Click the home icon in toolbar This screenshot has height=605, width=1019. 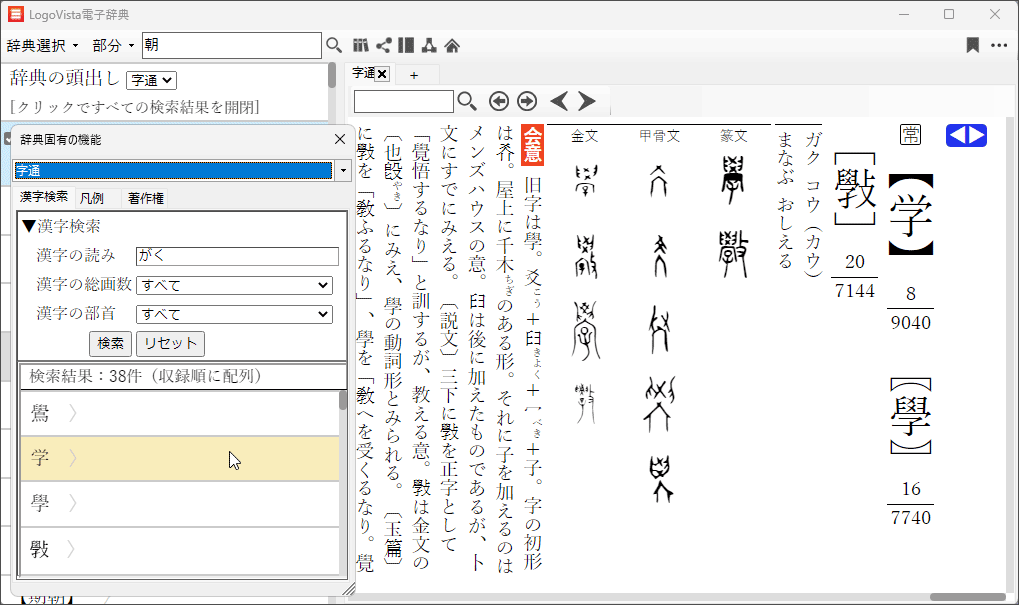click(x=452, y=45)
